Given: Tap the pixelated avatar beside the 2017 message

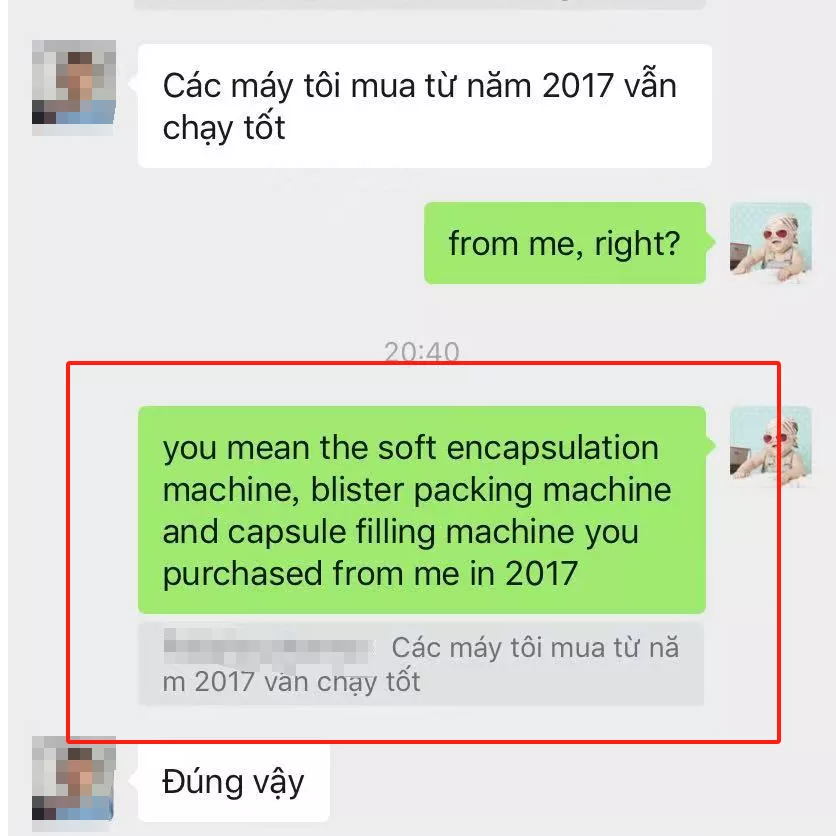Looking at the screenshot, I should point(74,82).
